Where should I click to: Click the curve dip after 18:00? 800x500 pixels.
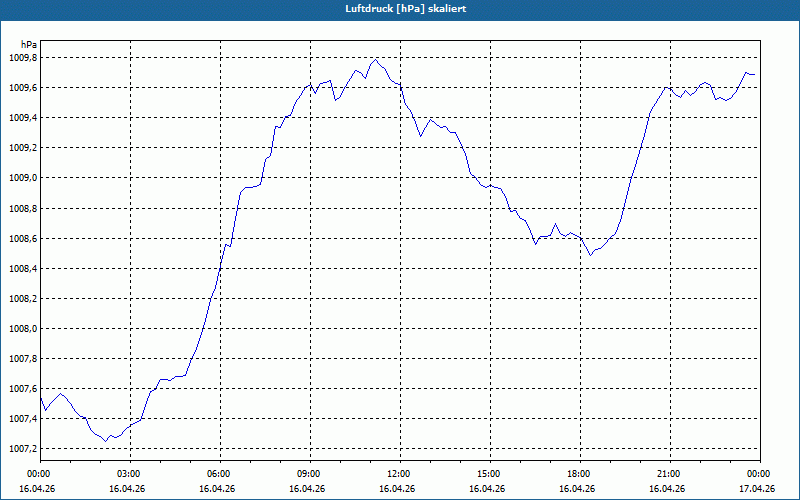(590, 255)
